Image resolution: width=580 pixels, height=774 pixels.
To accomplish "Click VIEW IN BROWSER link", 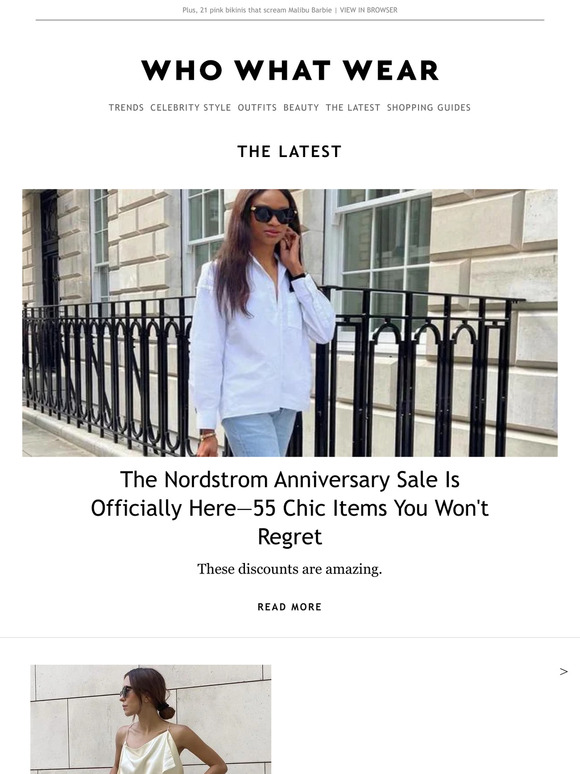I will [x=369, y=10].
